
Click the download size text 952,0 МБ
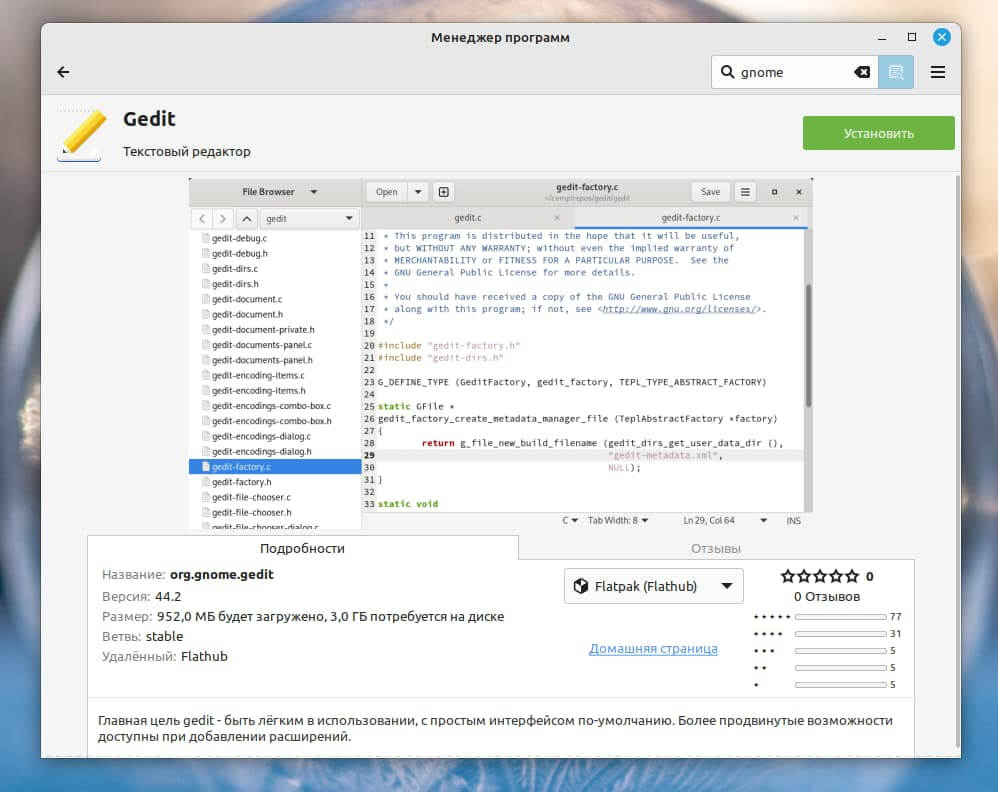[186, 616]
